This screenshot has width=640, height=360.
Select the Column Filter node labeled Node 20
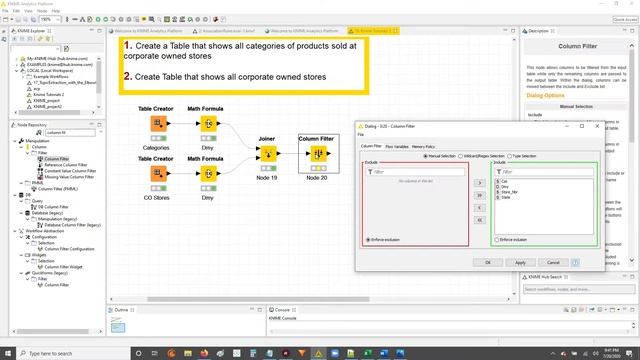point(318,153)
